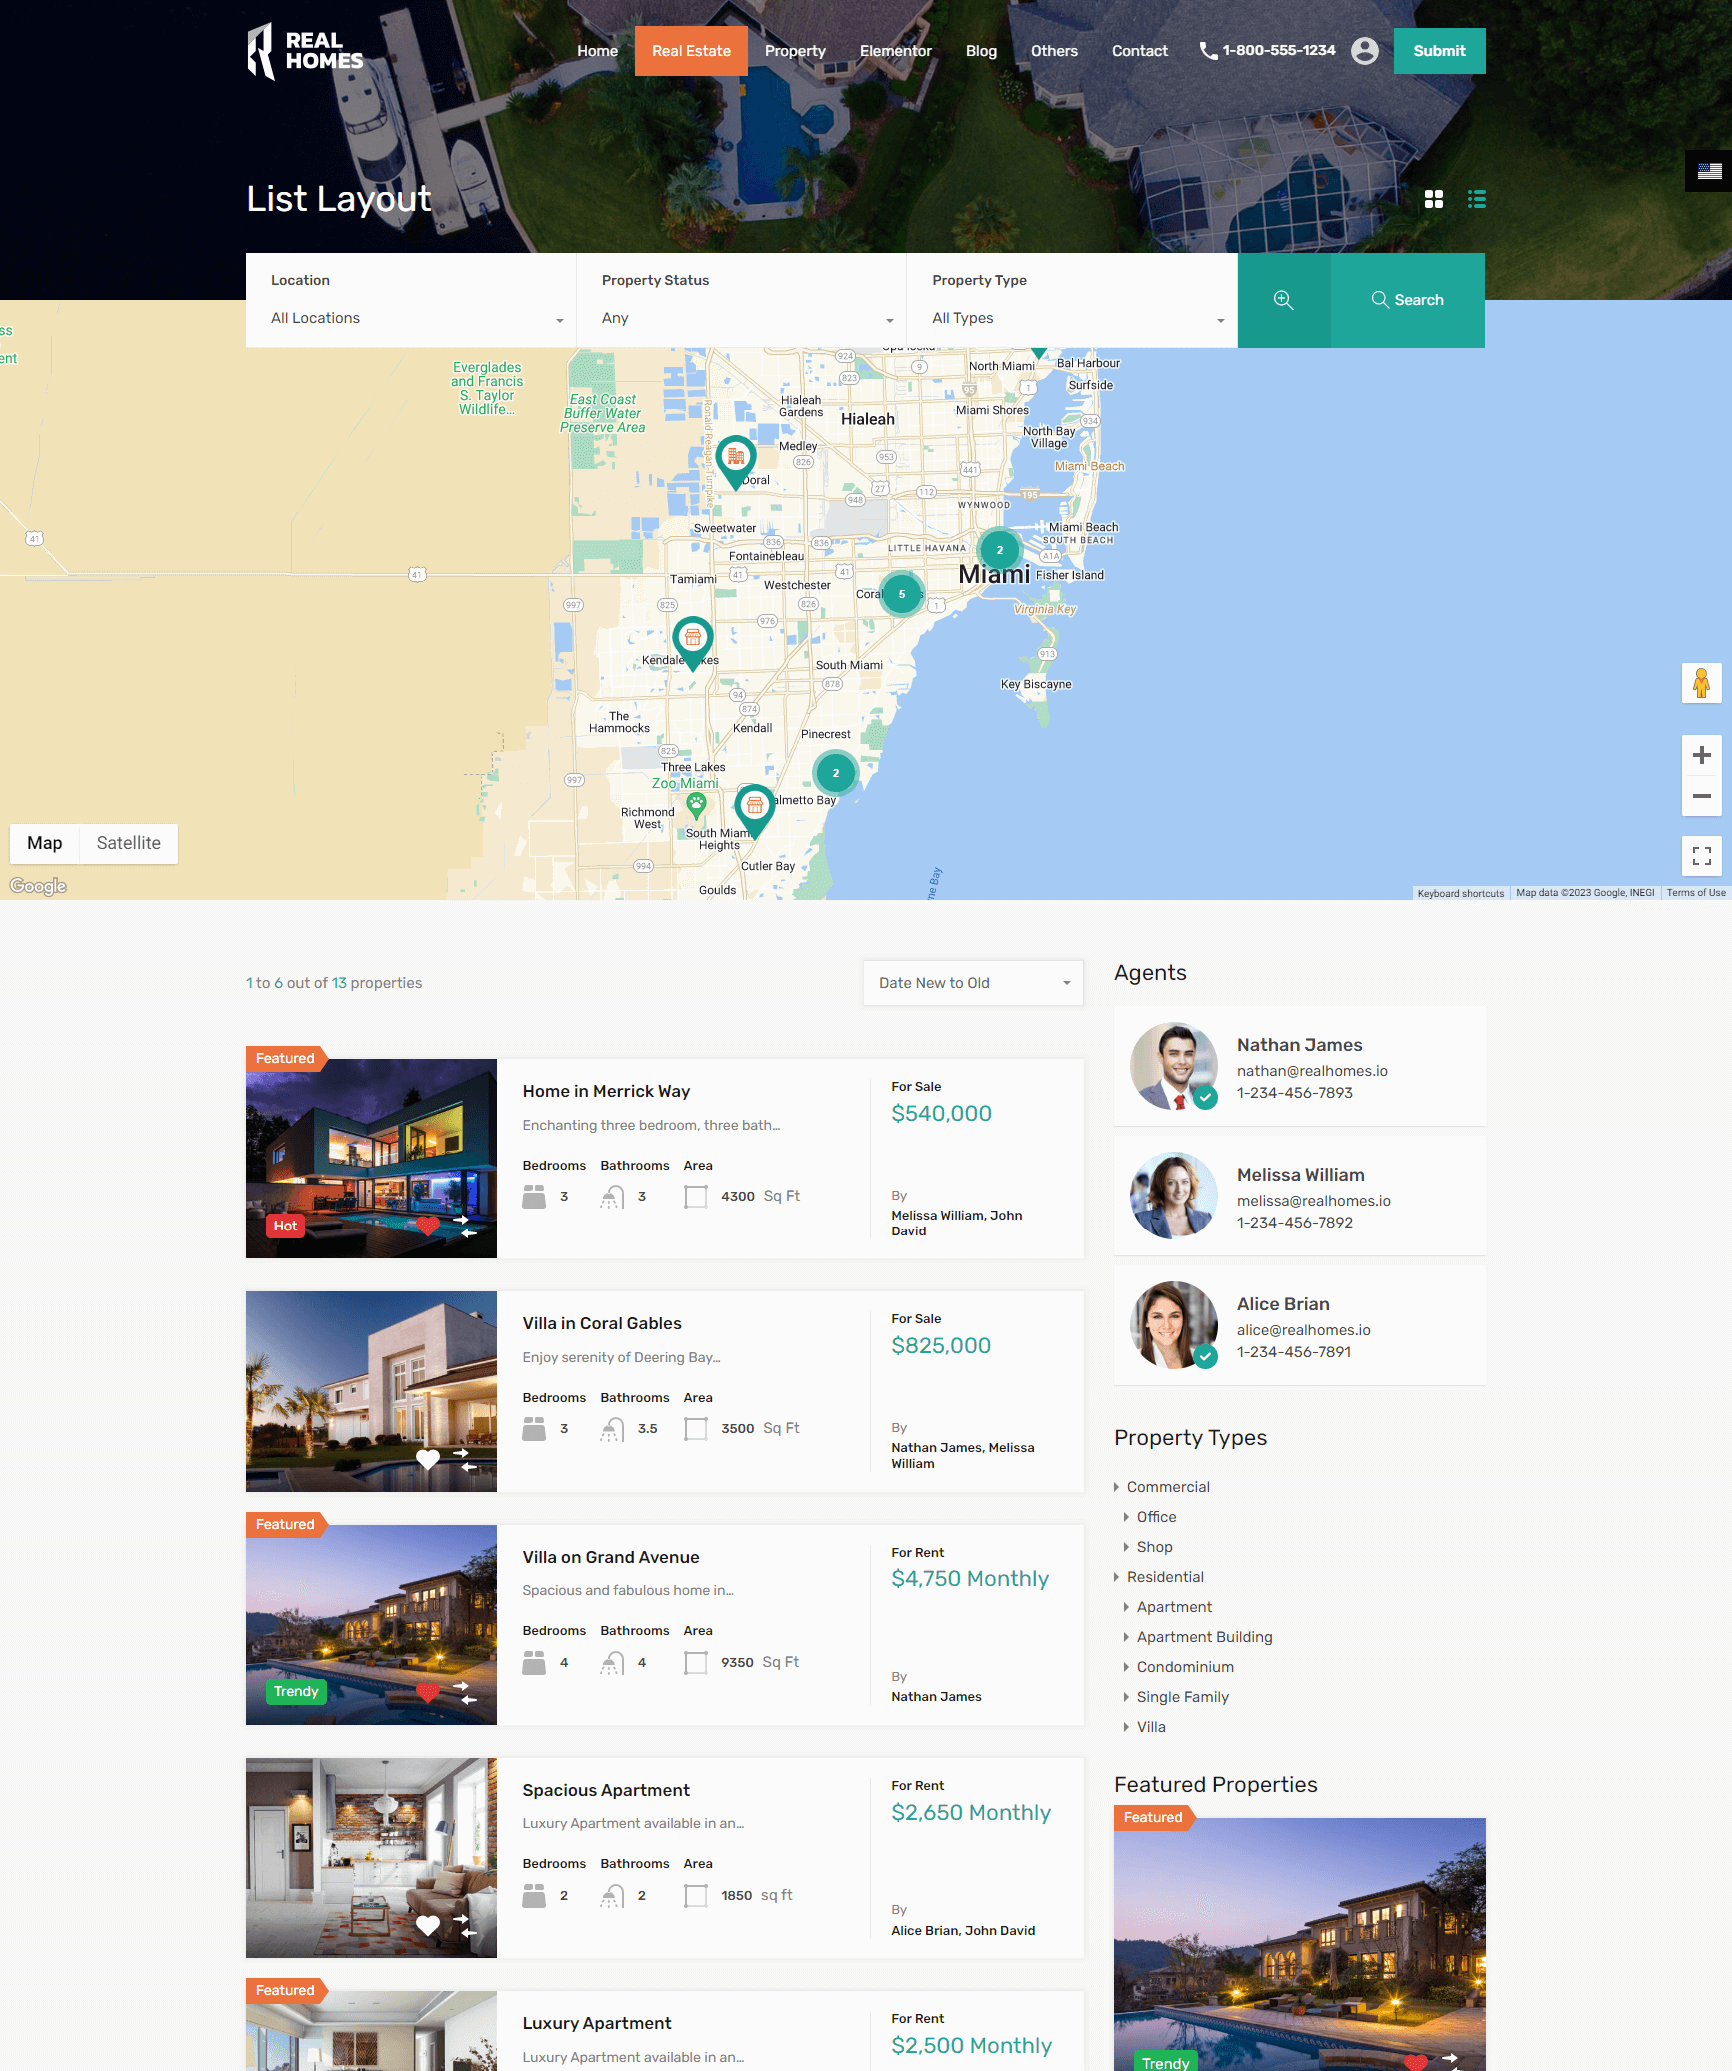Open the Residential property type
Image resolution: width=1732 pixels, height=2071 pixels.
[1165, 1577]
